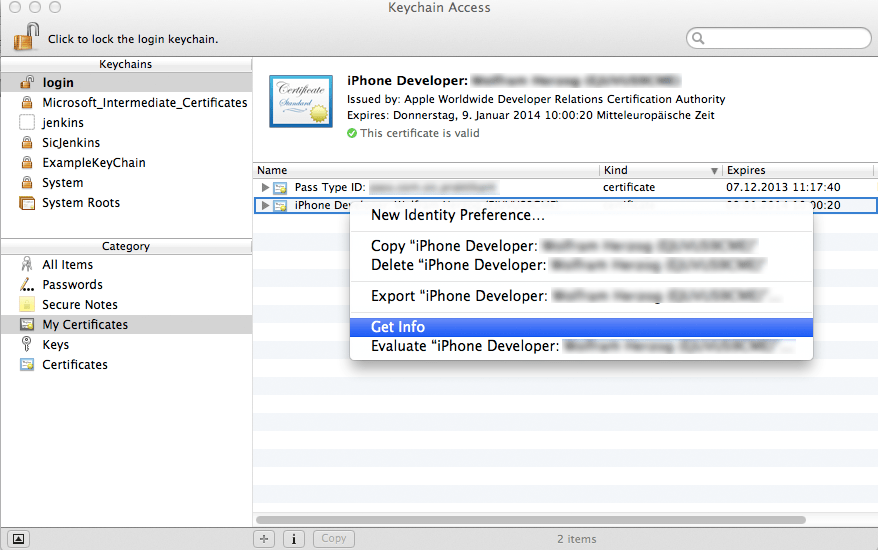The height and width of the screenshot is (550, 878).
Task: Expand the Pass Type ID certificate row
Action: pyautogui.click(x=265, y=187)
